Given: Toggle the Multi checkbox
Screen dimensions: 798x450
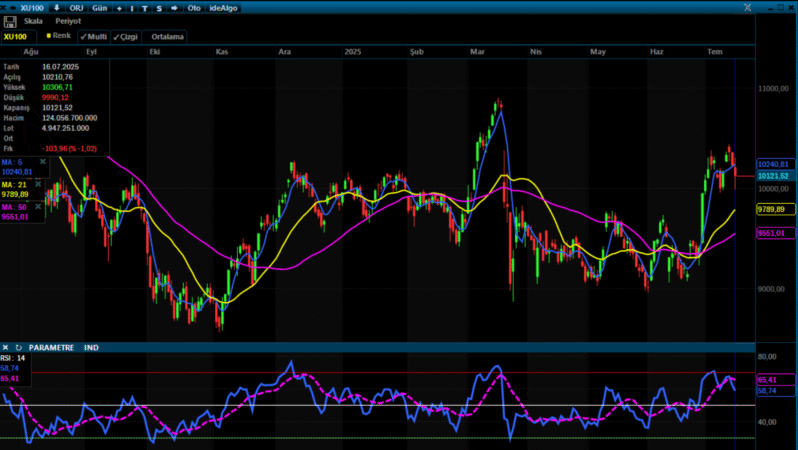Looking at the screenshot, I should 93,36.
